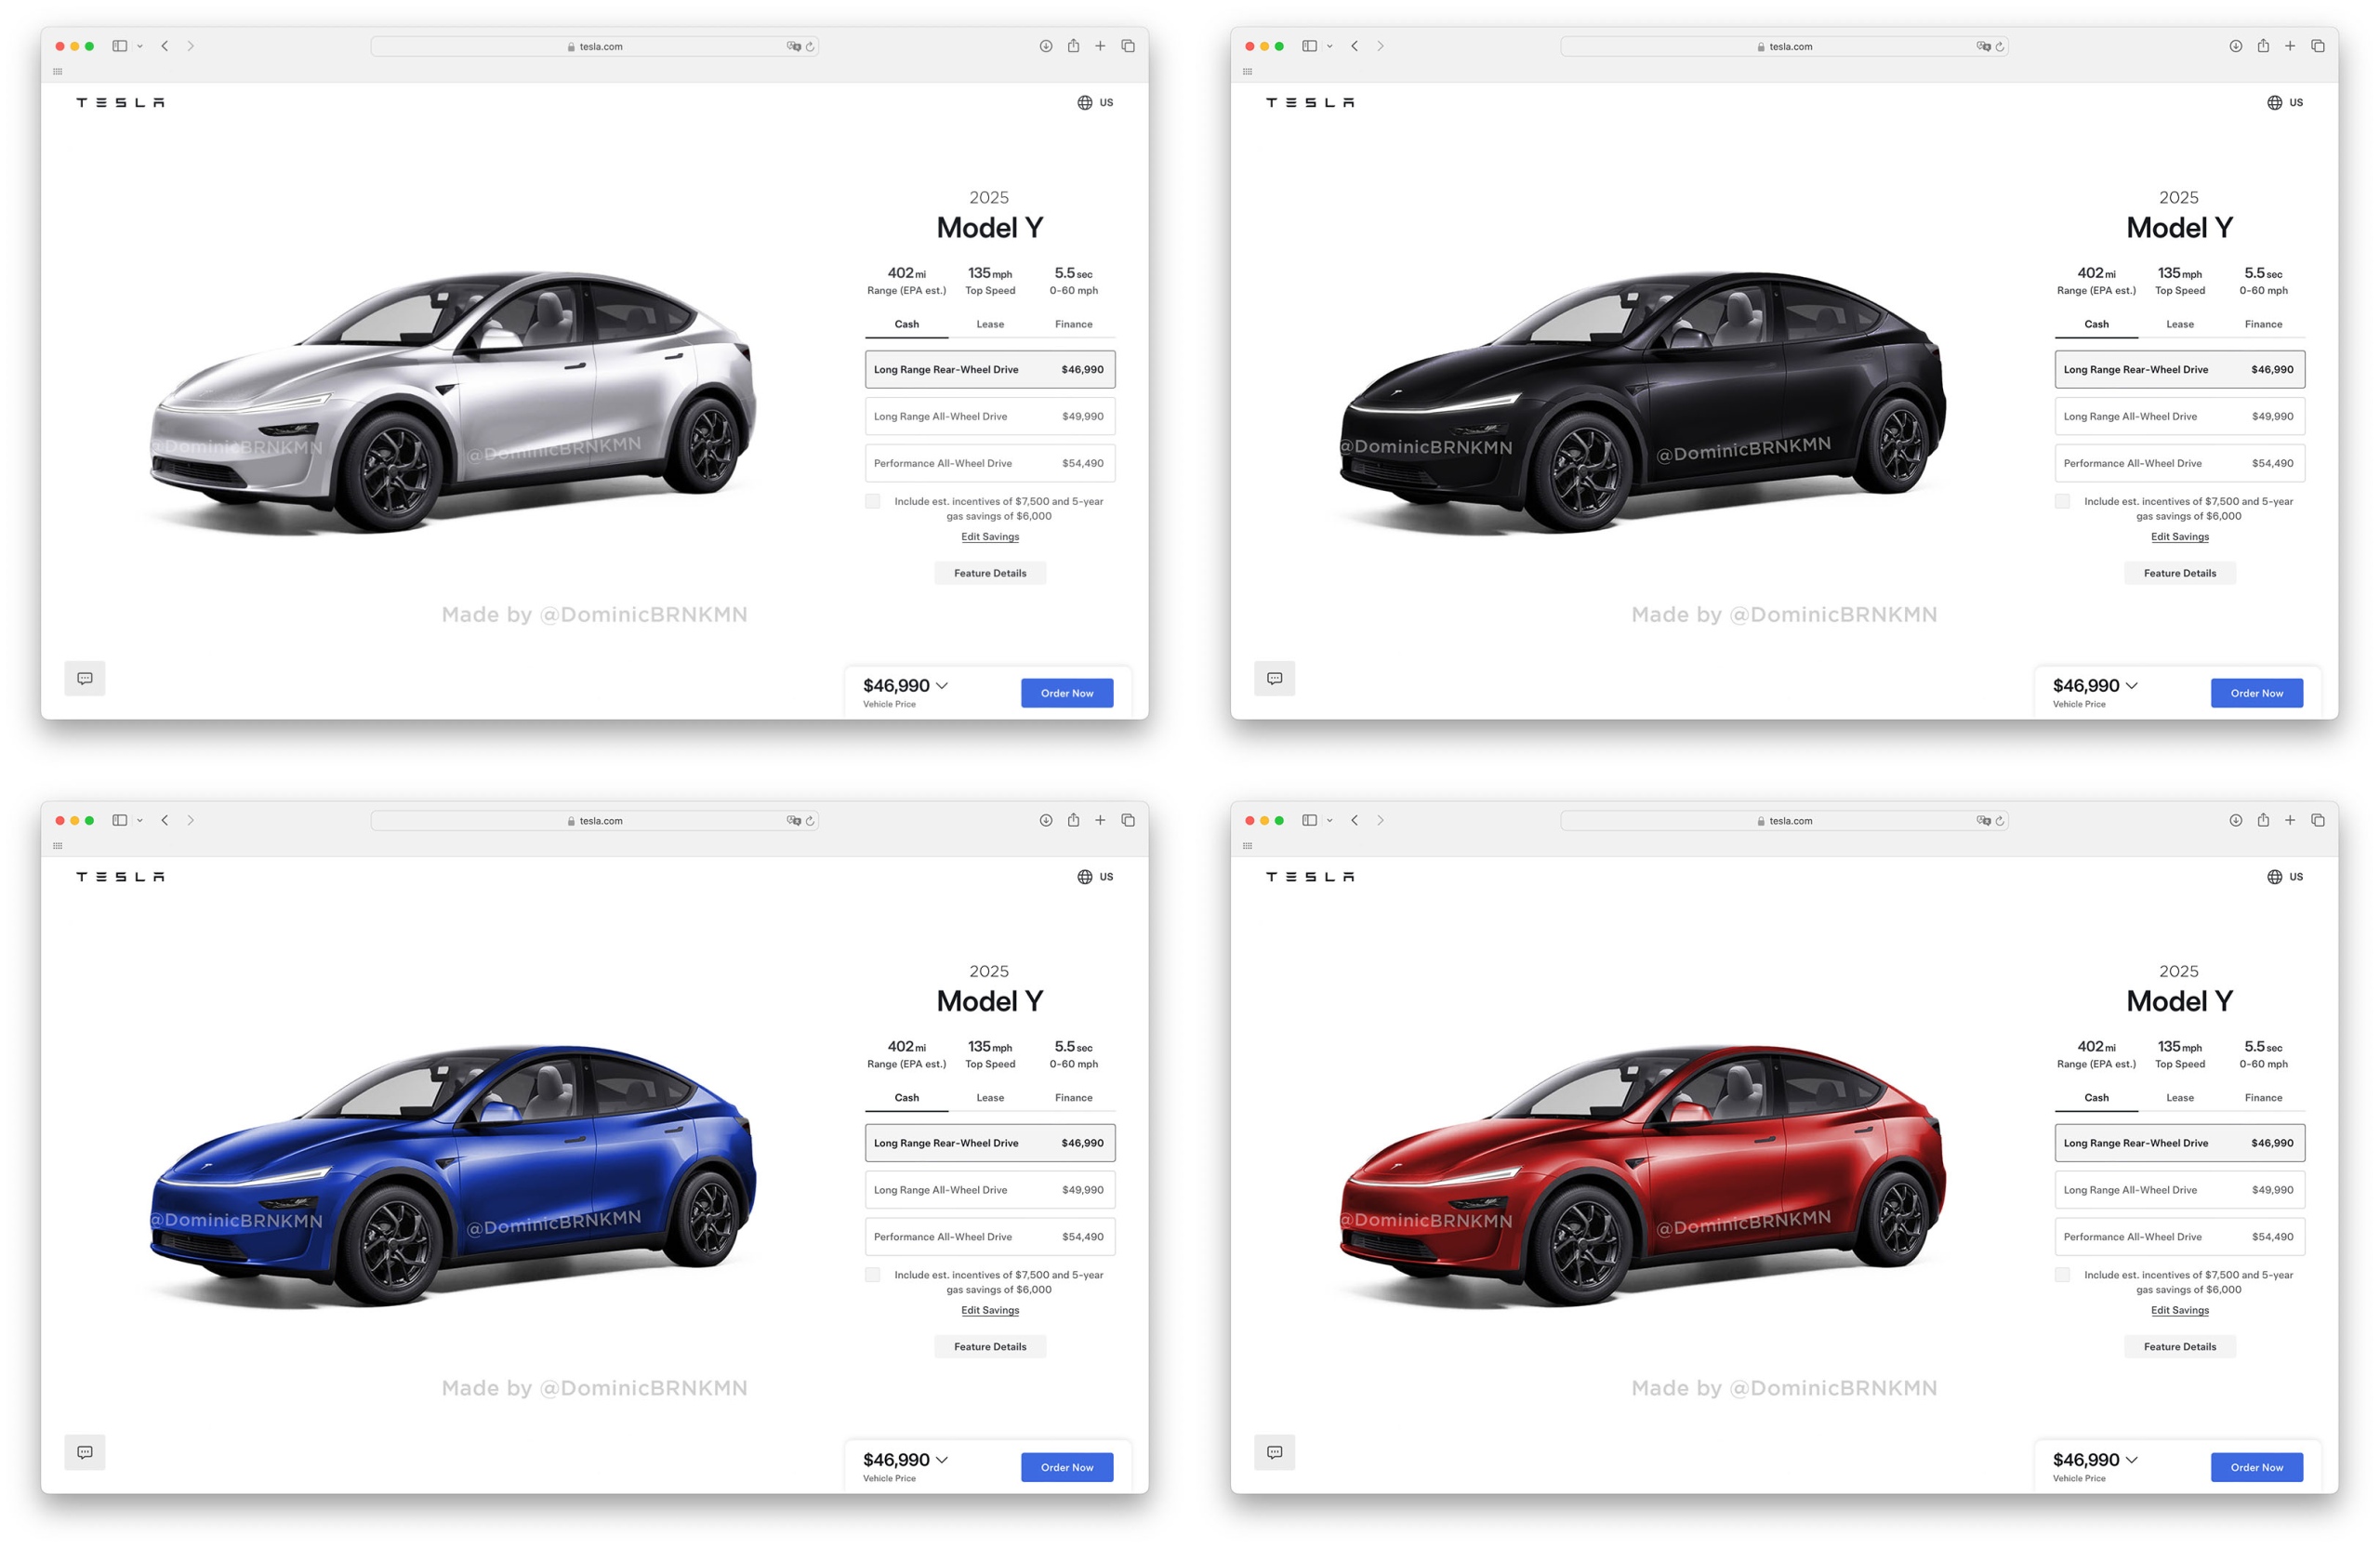Click the share icon in silver car window
The width and height of the screenshot is (2380, 1548).
[1073, 46]
